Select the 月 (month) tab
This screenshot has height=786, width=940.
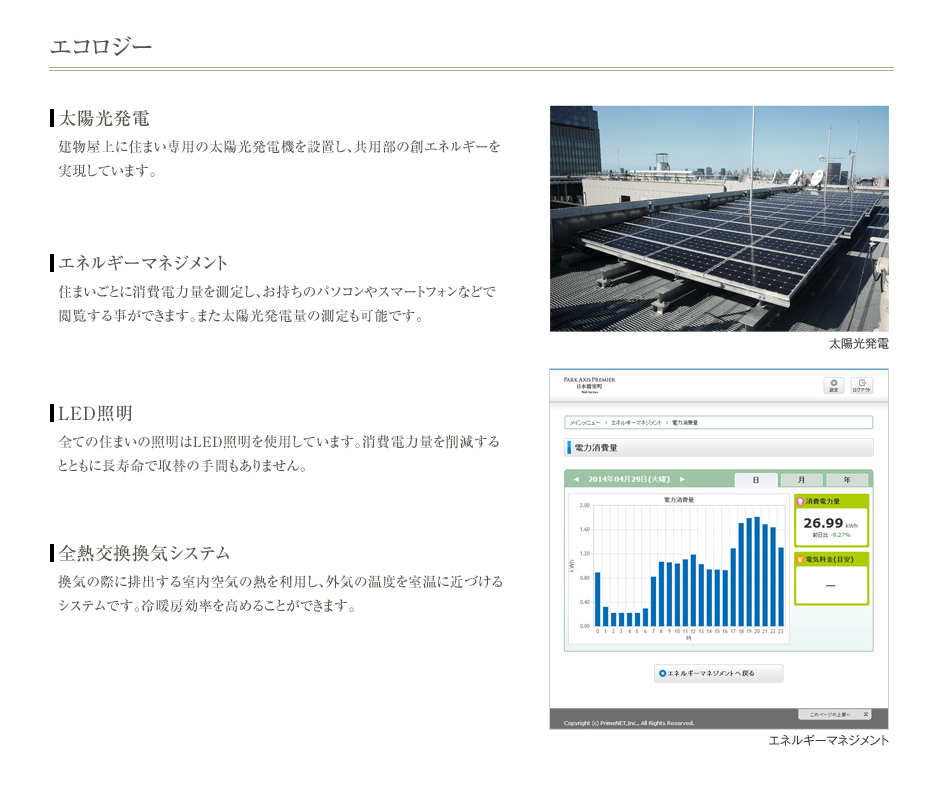pyautogui.click(x=801, y=480)
